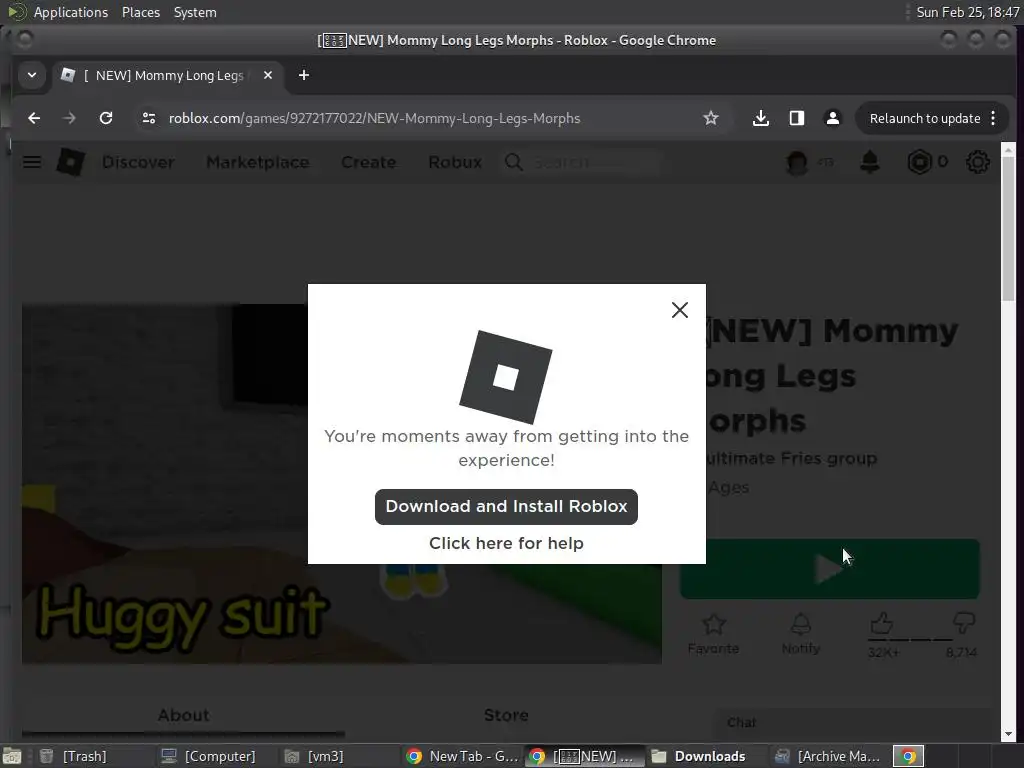Screen dimensions: 1024x768
Task: Click the Roblox logo home icon
Action: pos(71,162)
